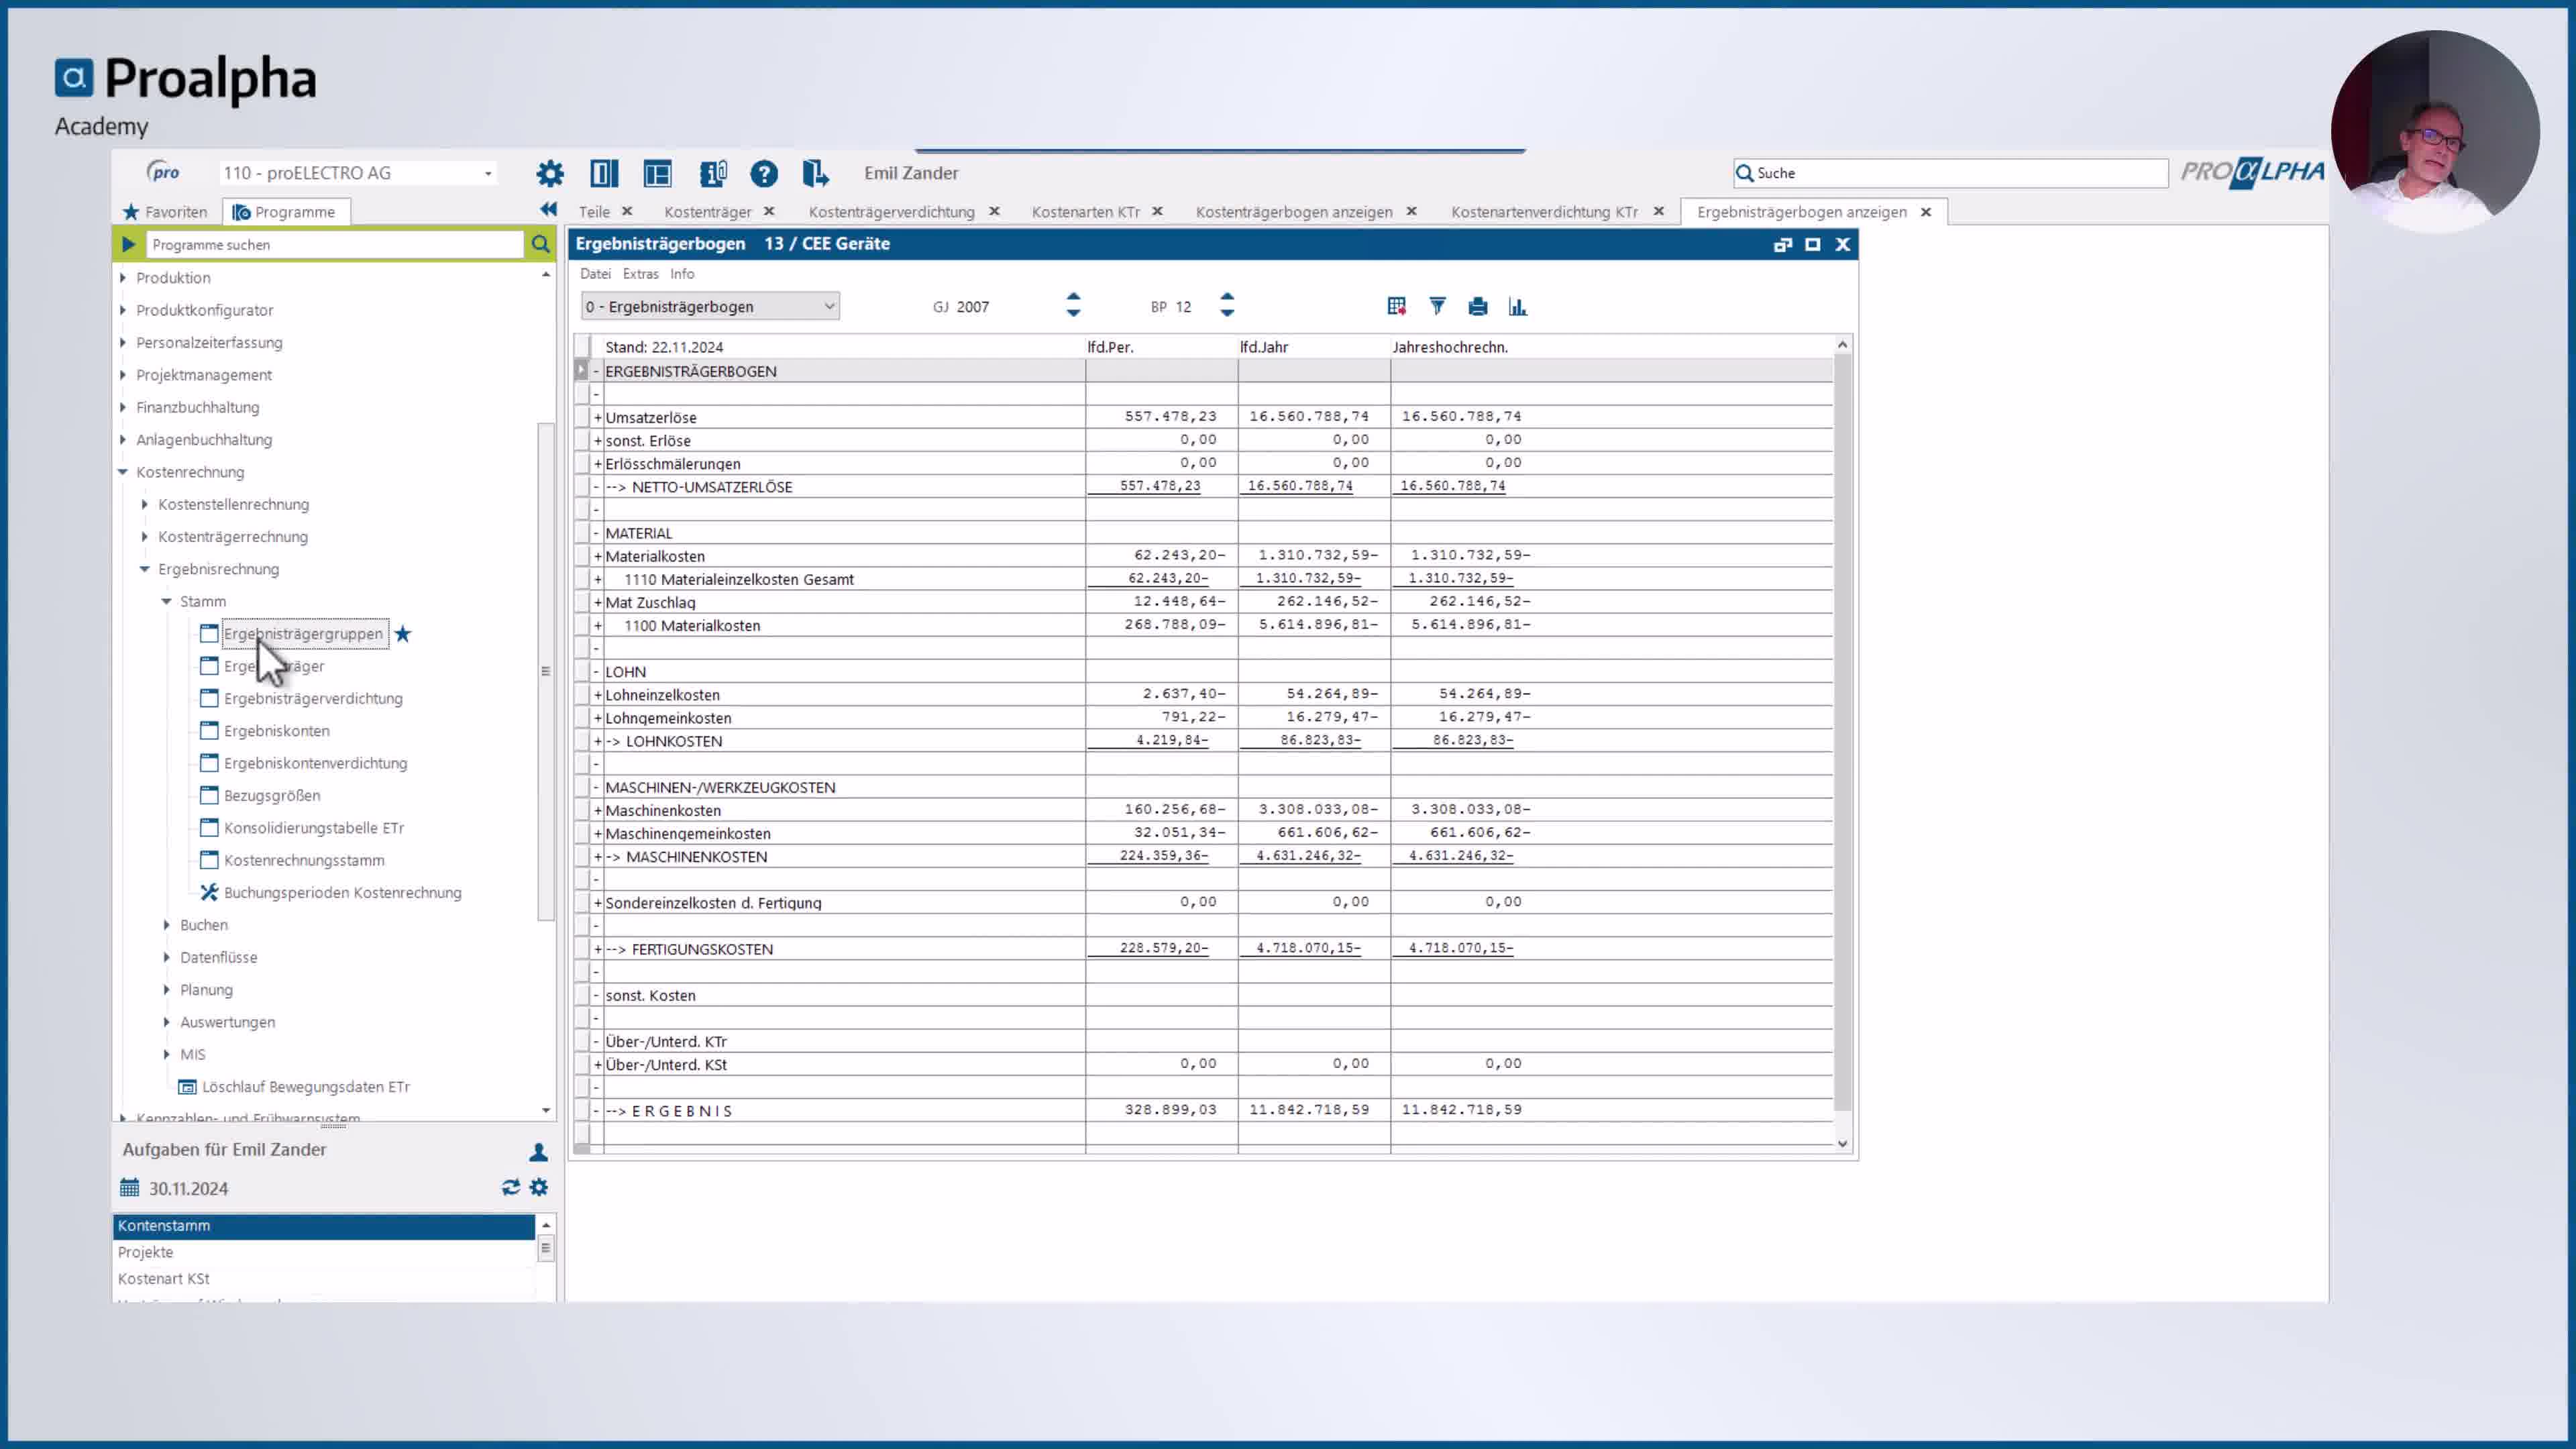Open the settings gear in top toolbar
The height and width of the screenshot is (1449, 2576).
pyautogui.click(x=550, y=173)
